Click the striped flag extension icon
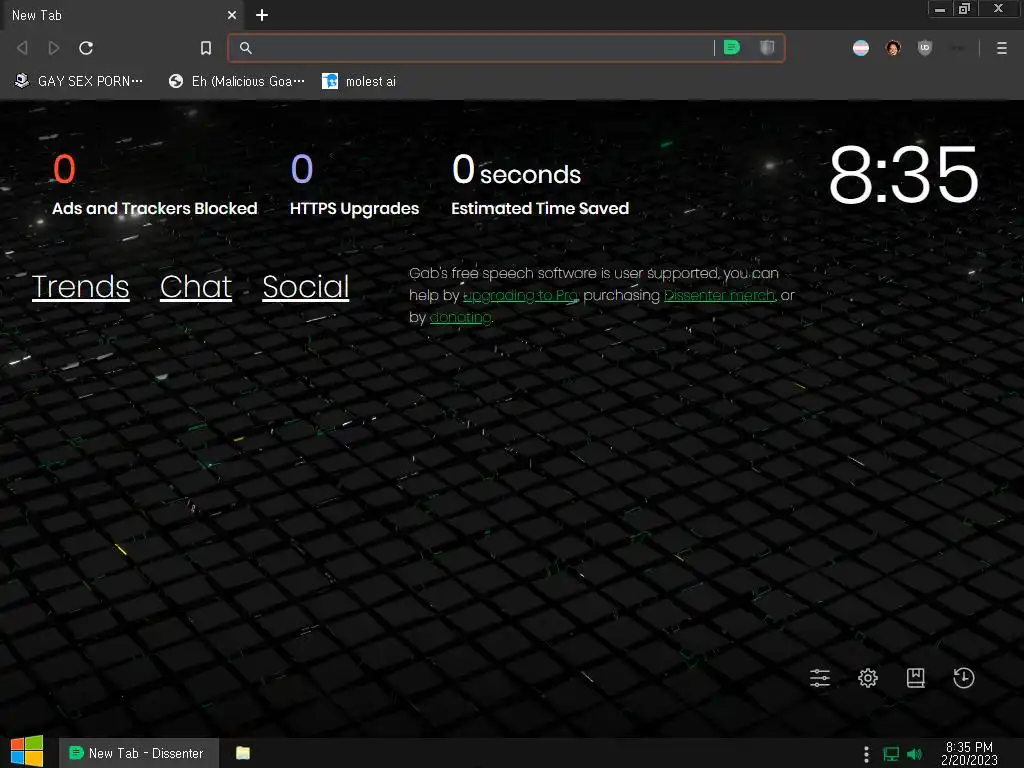Image resolution: width=1024 pixels, height=768 pixels. coord(861,48)
